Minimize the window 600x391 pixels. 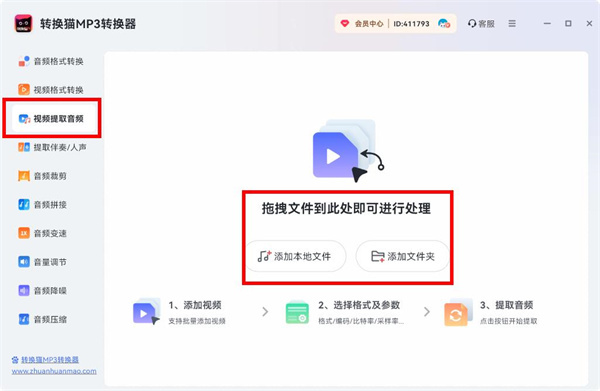point(548,24)
